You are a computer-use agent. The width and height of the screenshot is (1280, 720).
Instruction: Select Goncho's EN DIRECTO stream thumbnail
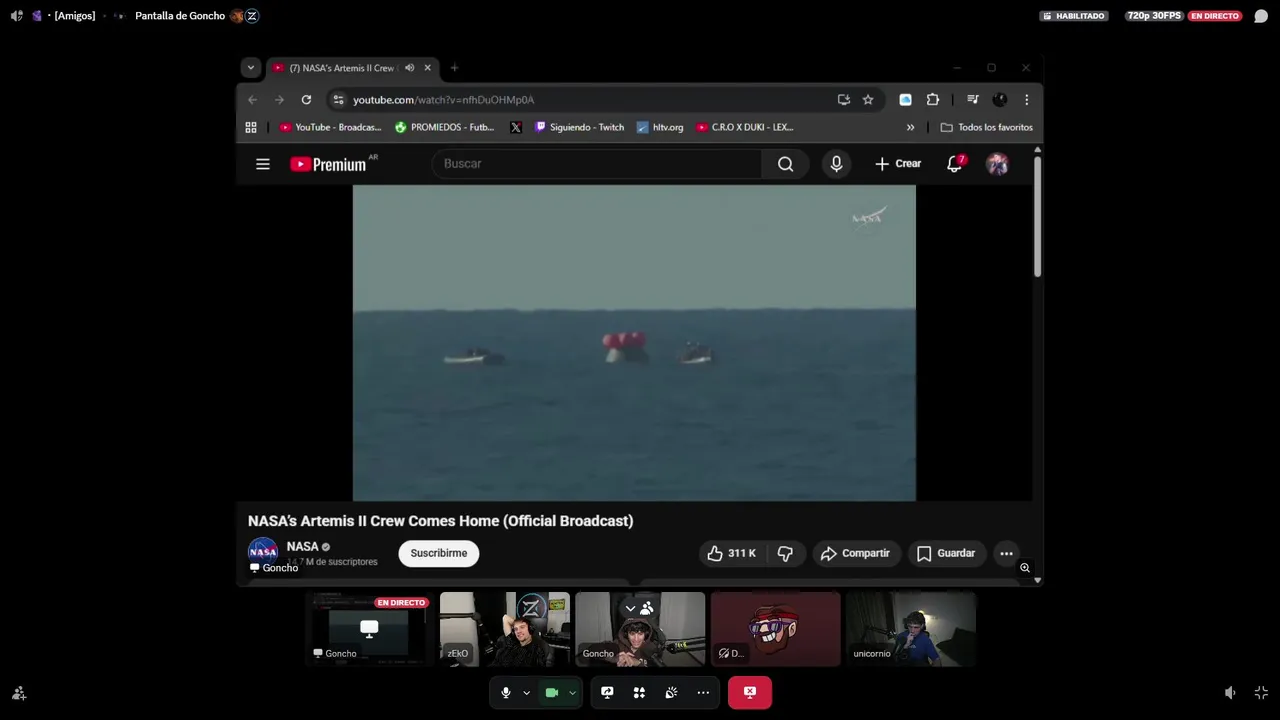coord(369,629)
